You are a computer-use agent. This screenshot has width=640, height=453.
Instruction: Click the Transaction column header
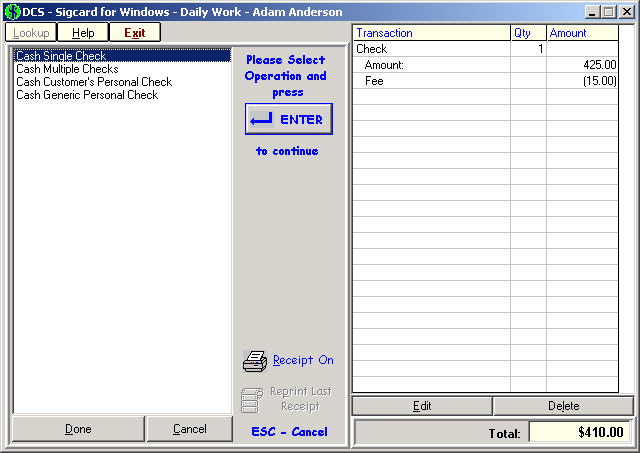(431, 33)
